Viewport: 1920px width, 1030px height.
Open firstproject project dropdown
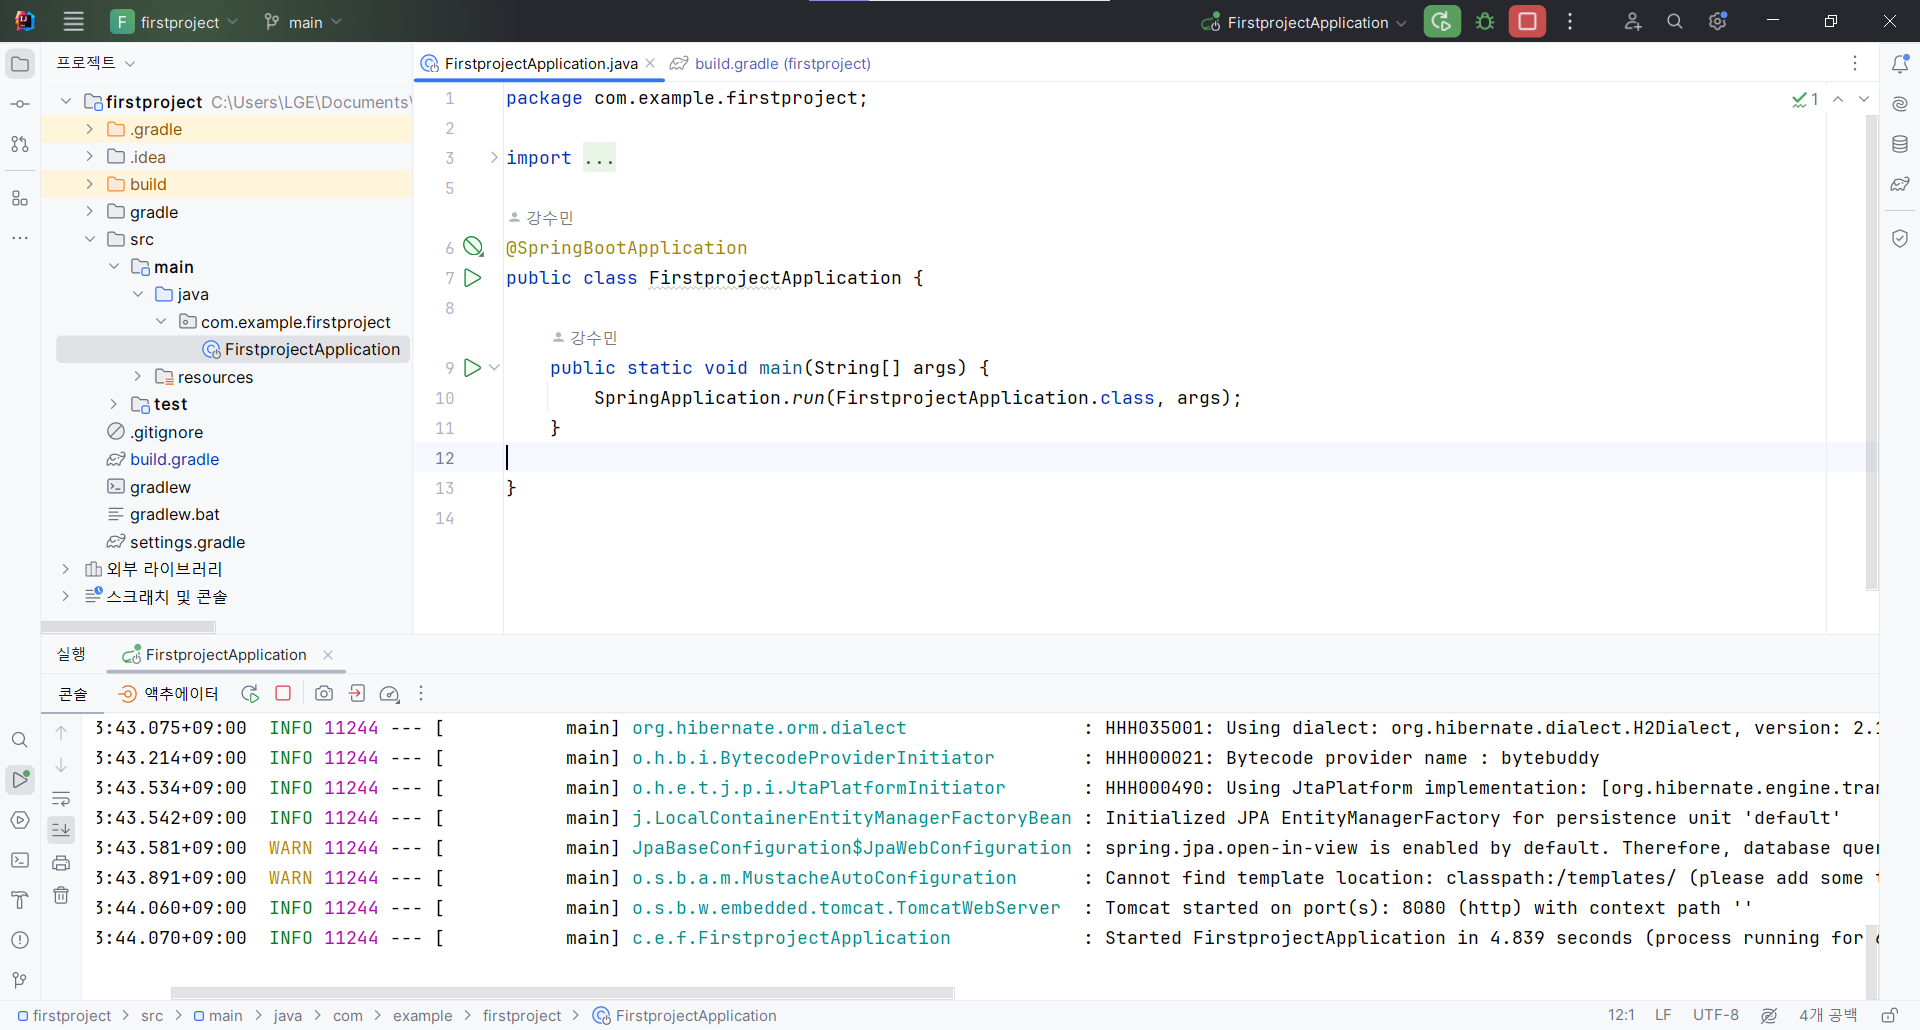175,22
